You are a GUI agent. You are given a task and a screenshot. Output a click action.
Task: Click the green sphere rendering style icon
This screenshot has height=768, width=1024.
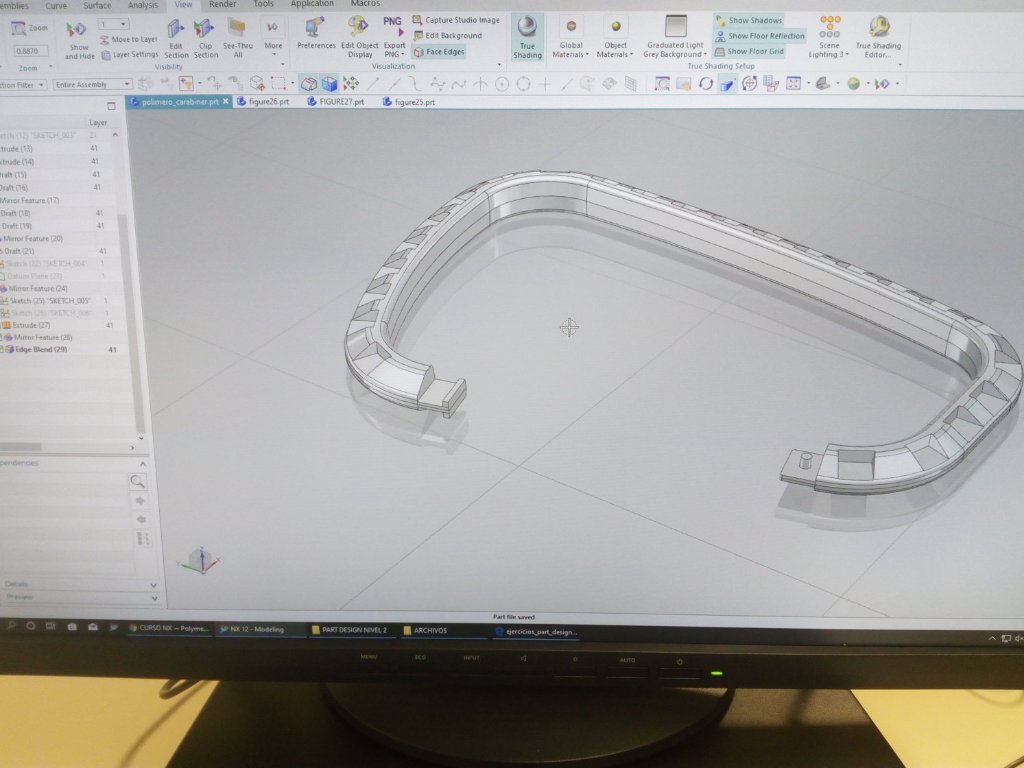(x=853, y=84)
